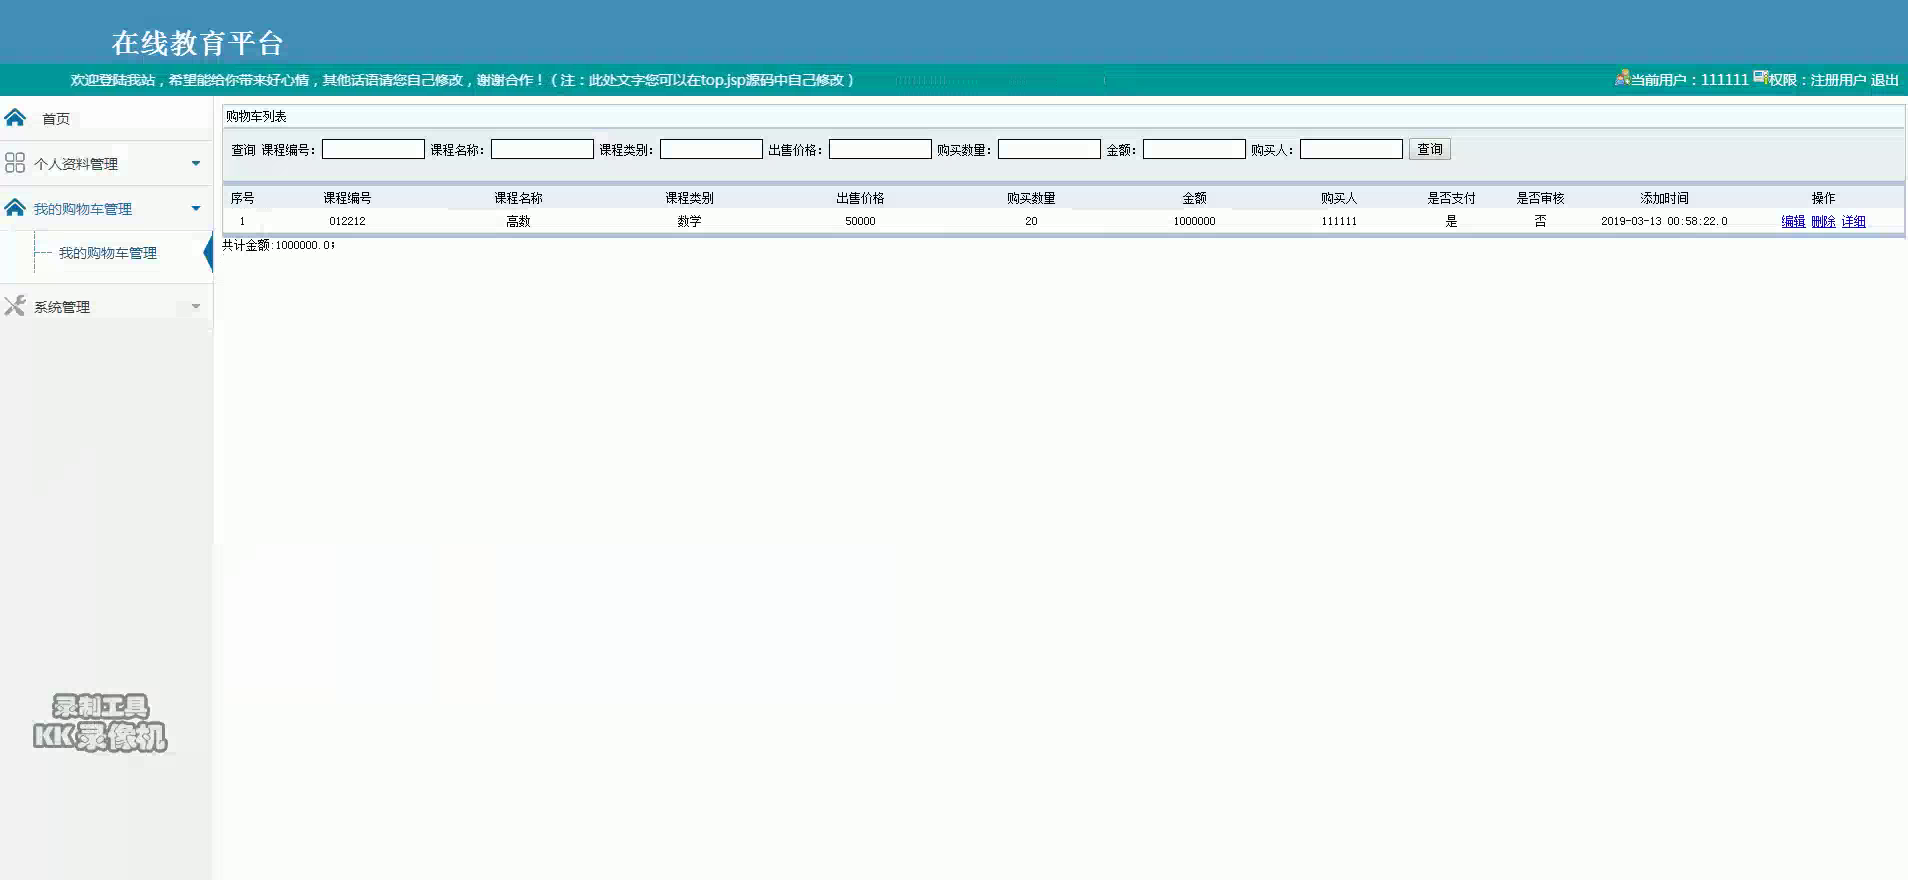Viewport: 1908px width, 880px height.
Task: Click the 添加时间 column header
Action: point(1664,198)
